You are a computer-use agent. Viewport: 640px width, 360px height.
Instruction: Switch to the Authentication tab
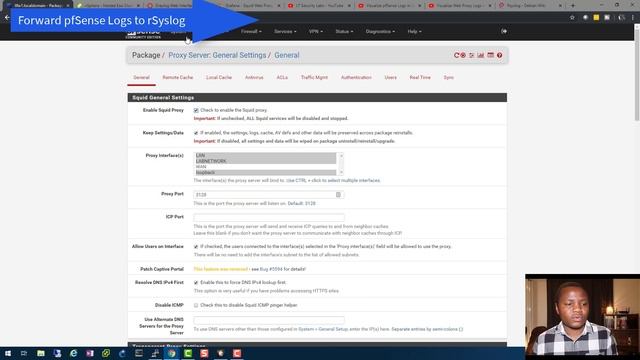(356, 77)
